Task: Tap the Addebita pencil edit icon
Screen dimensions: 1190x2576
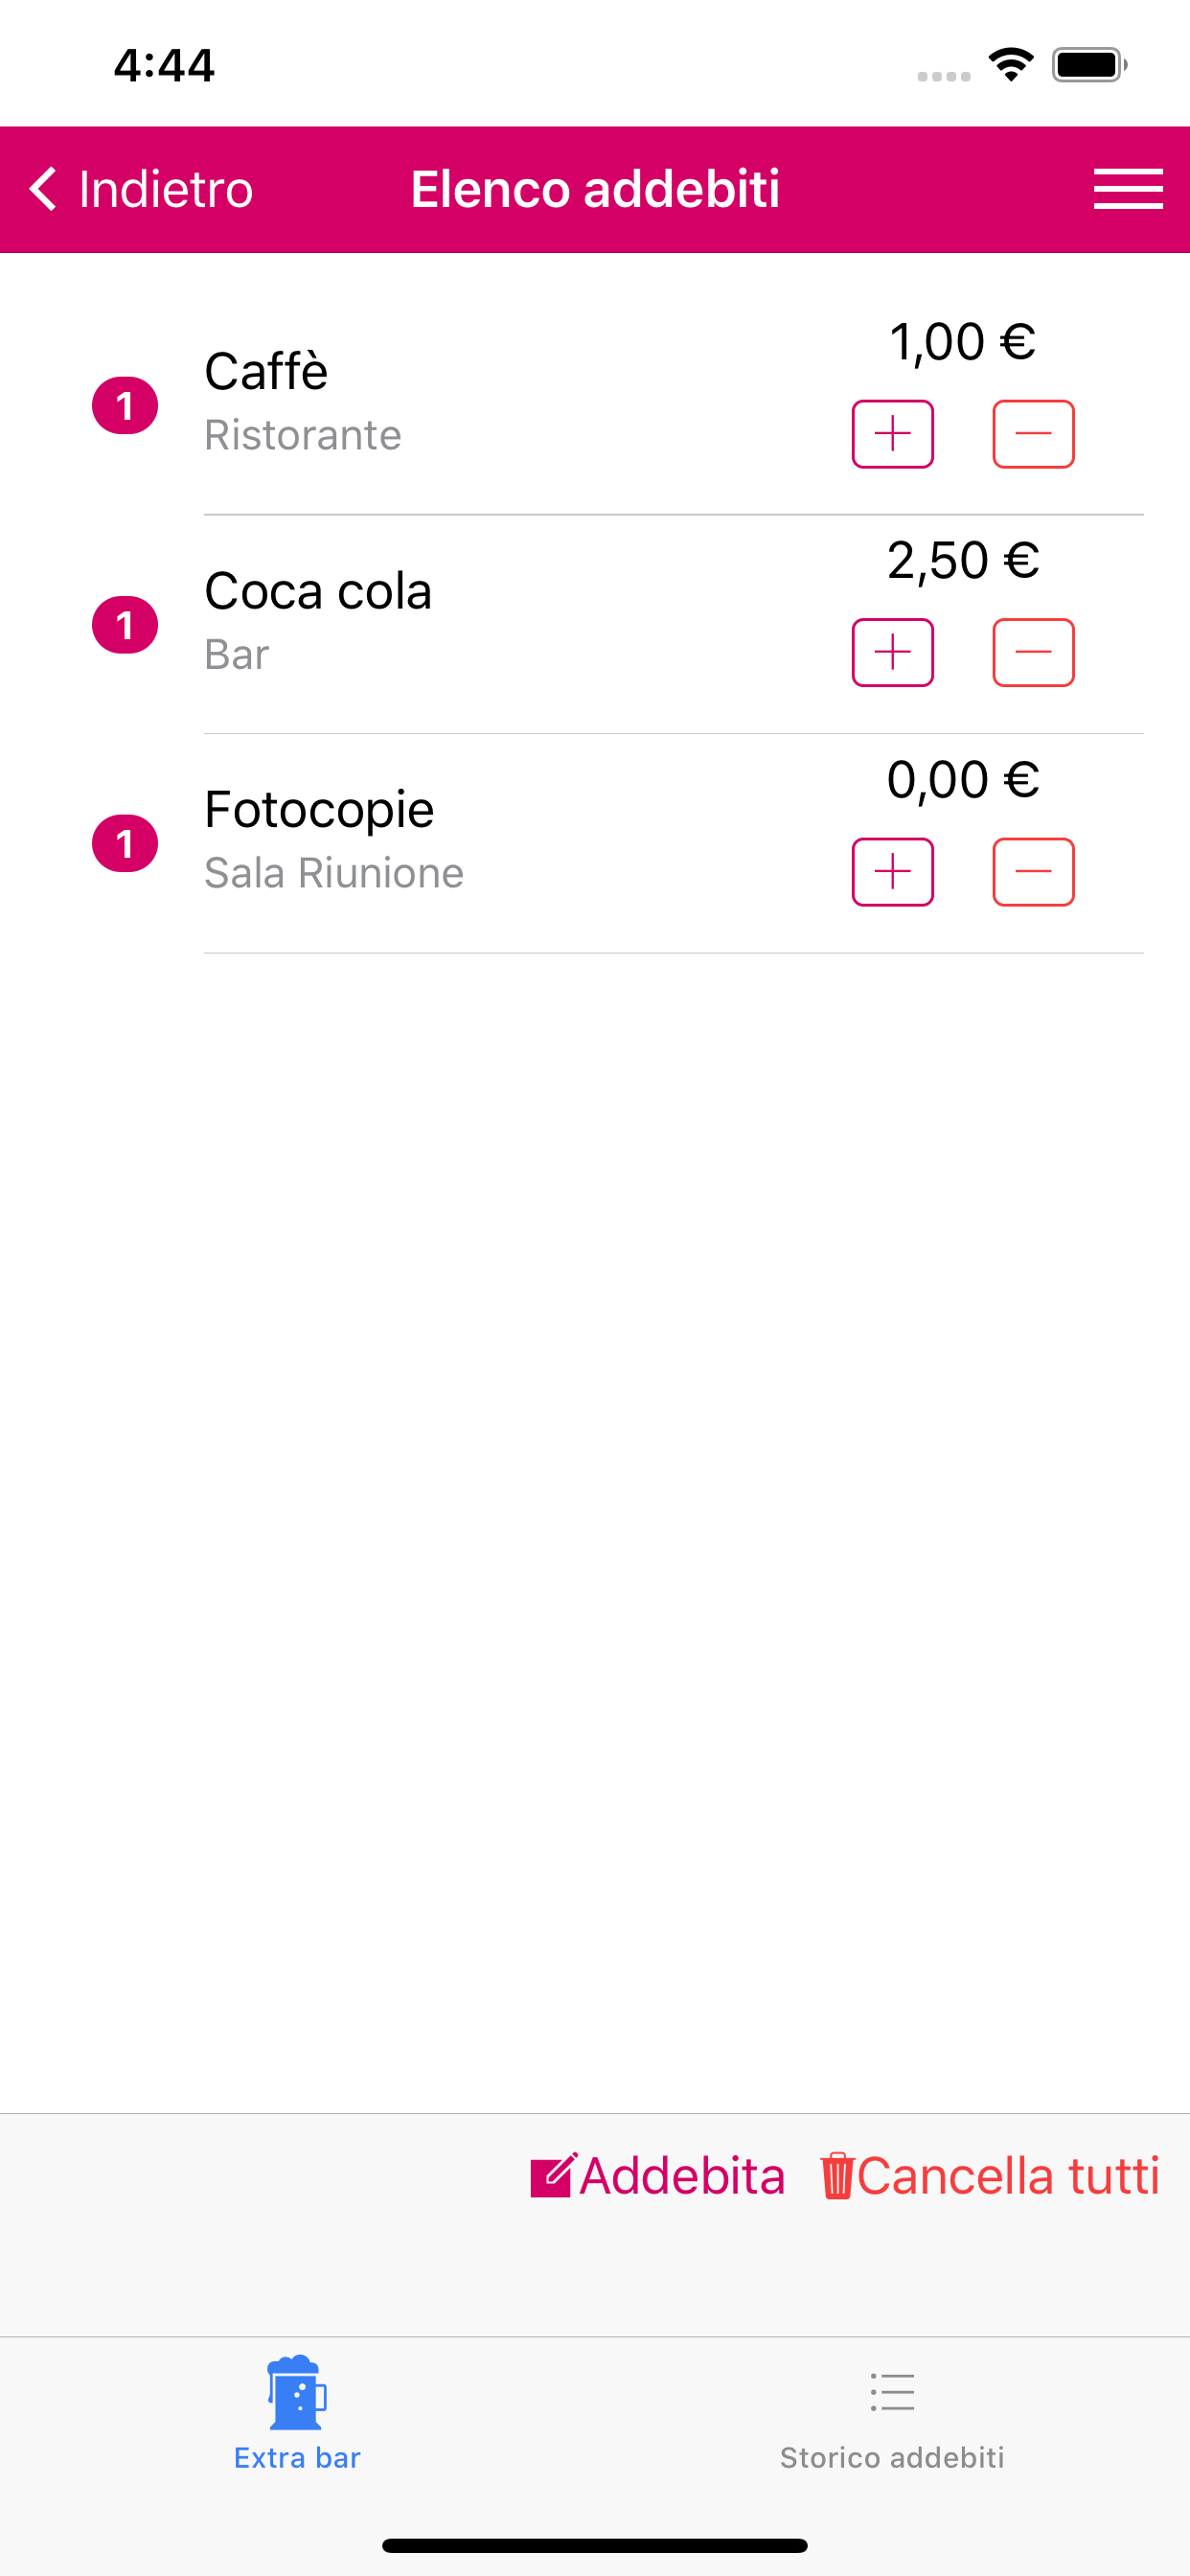Action: [x=553, y=2176]
